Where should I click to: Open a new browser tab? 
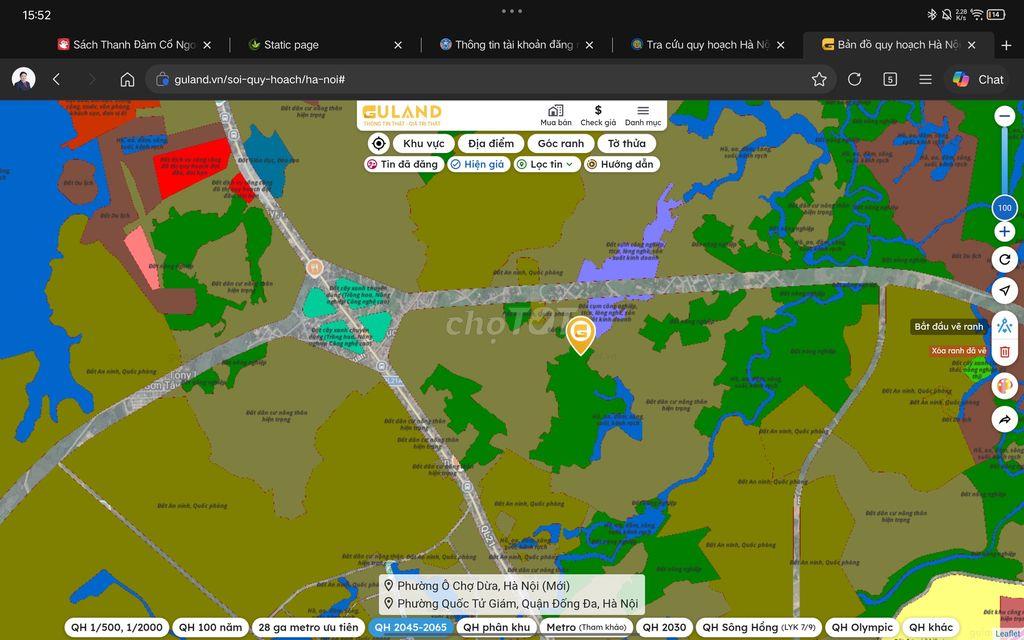click(1006, 45)
